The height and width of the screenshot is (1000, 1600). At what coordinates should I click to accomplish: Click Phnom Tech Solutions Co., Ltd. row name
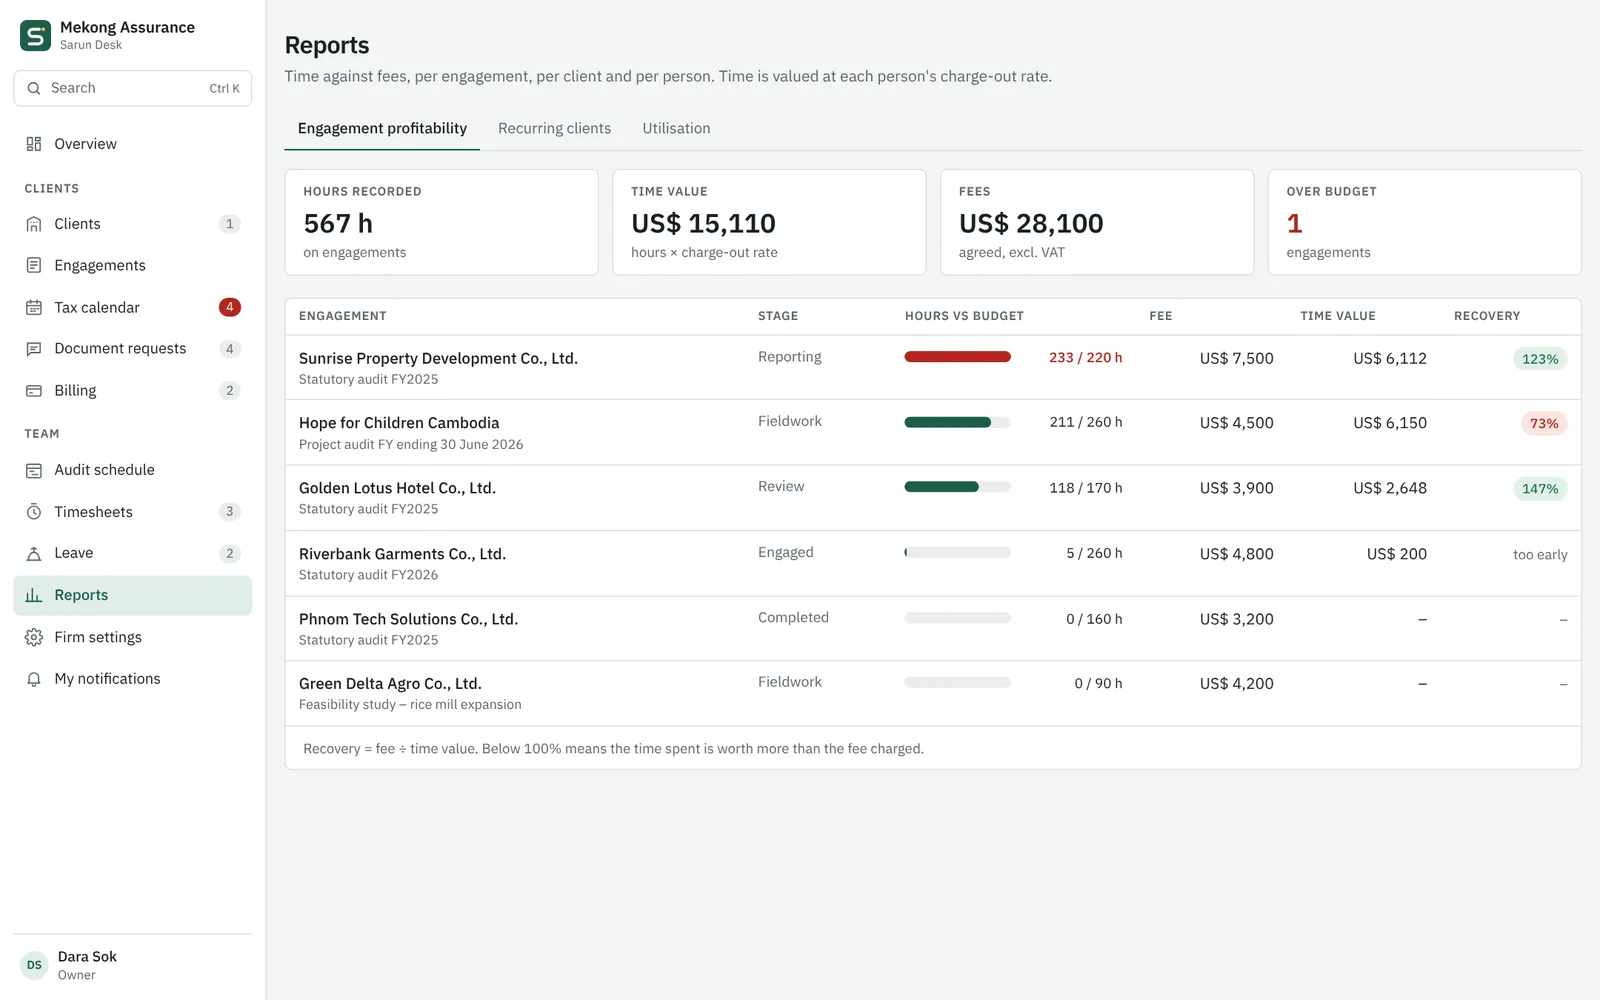pos(408,619)
